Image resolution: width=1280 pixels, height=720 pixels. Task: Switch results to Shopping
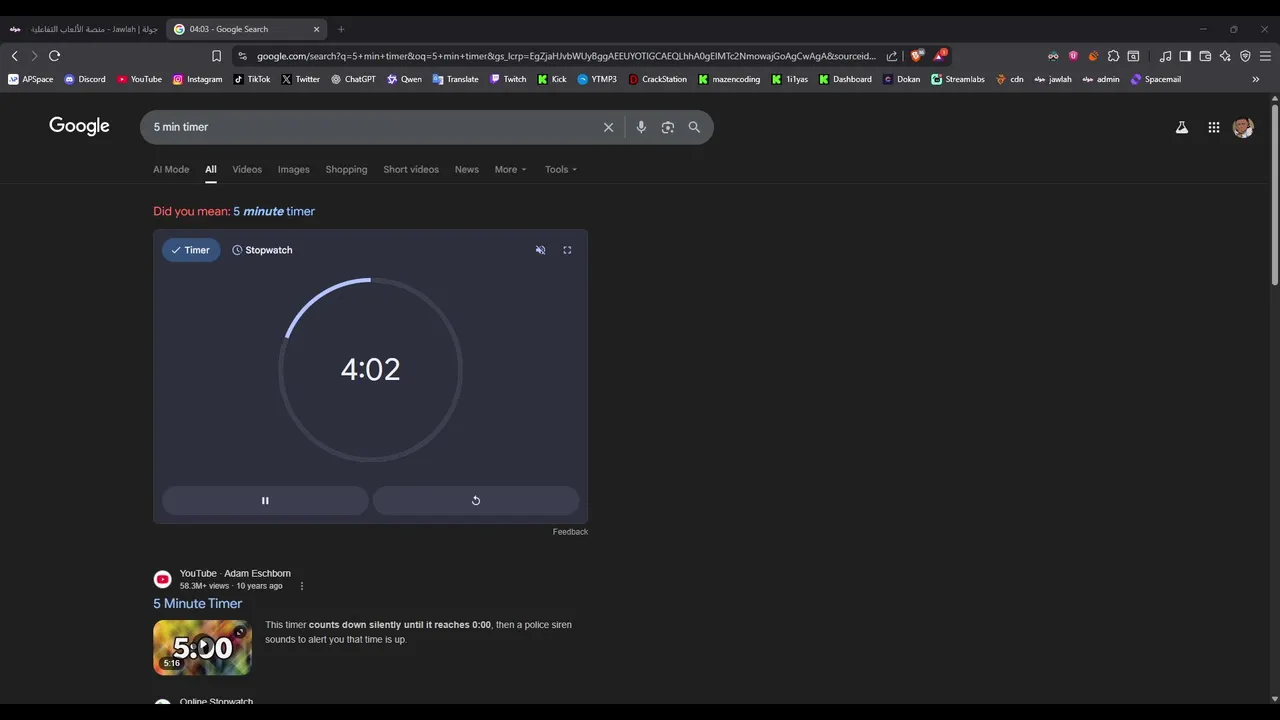tap(346, 169)
